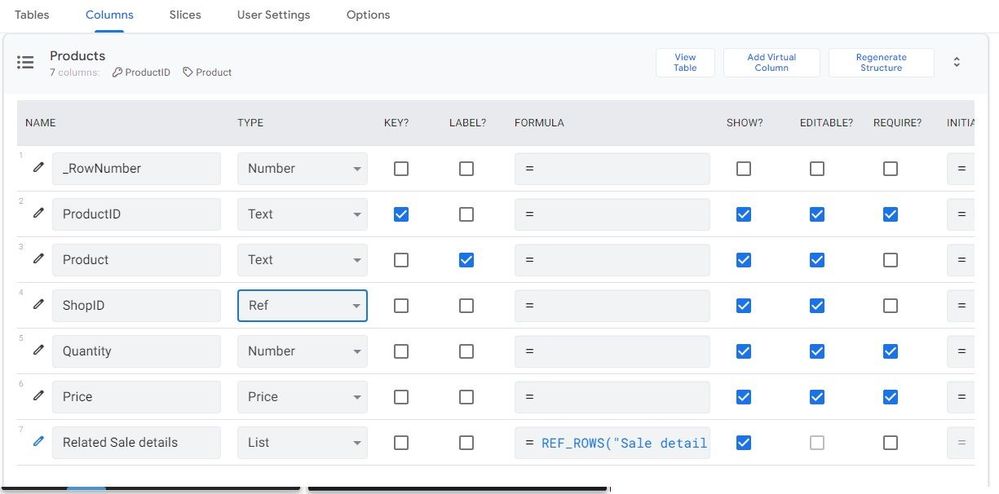Open the type dropdown for _RowNumber

pos(303,168)
